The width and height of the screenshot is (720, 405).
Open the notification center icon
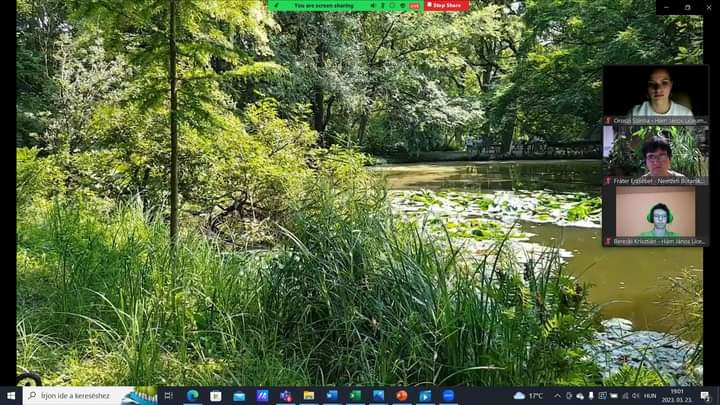point(705,396)
